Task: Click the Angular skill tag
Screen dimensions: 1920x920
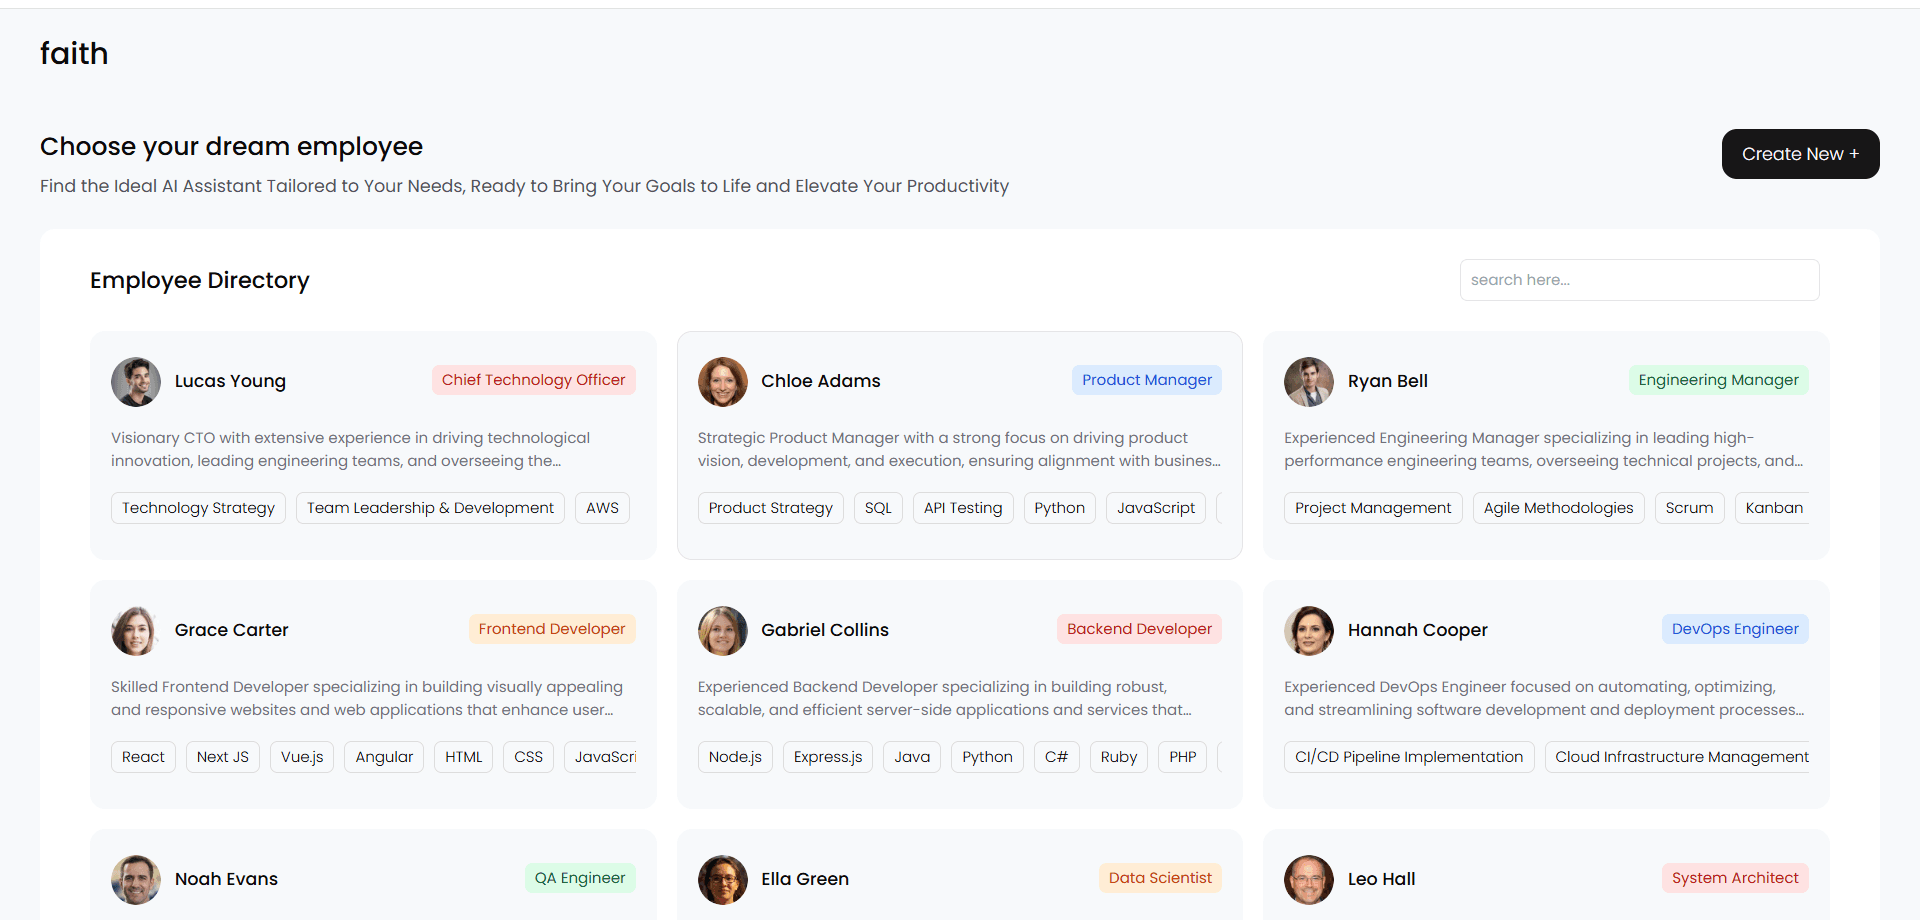Action: coord(384,757)
